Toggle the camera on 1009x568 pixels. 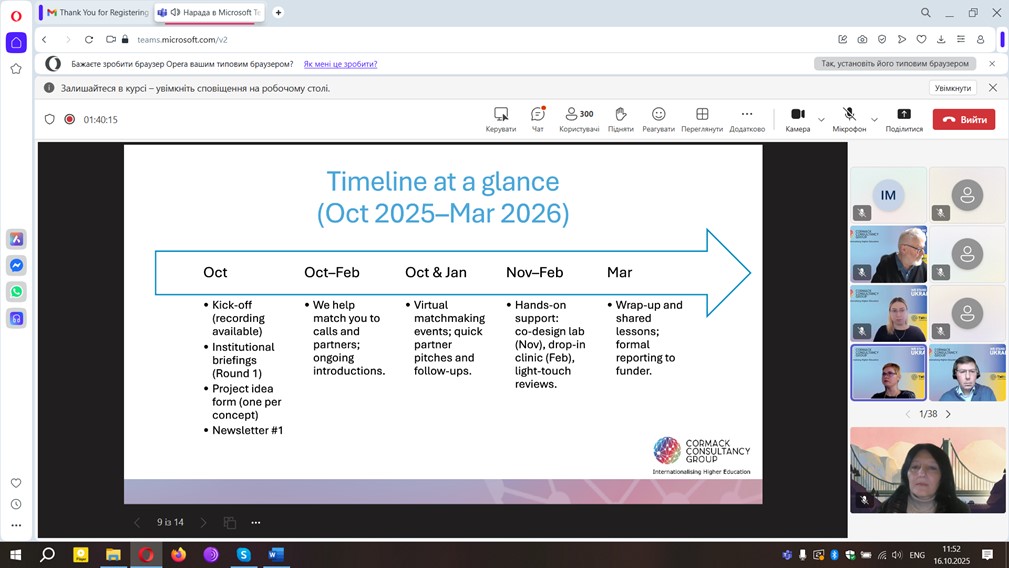(797, 117)
